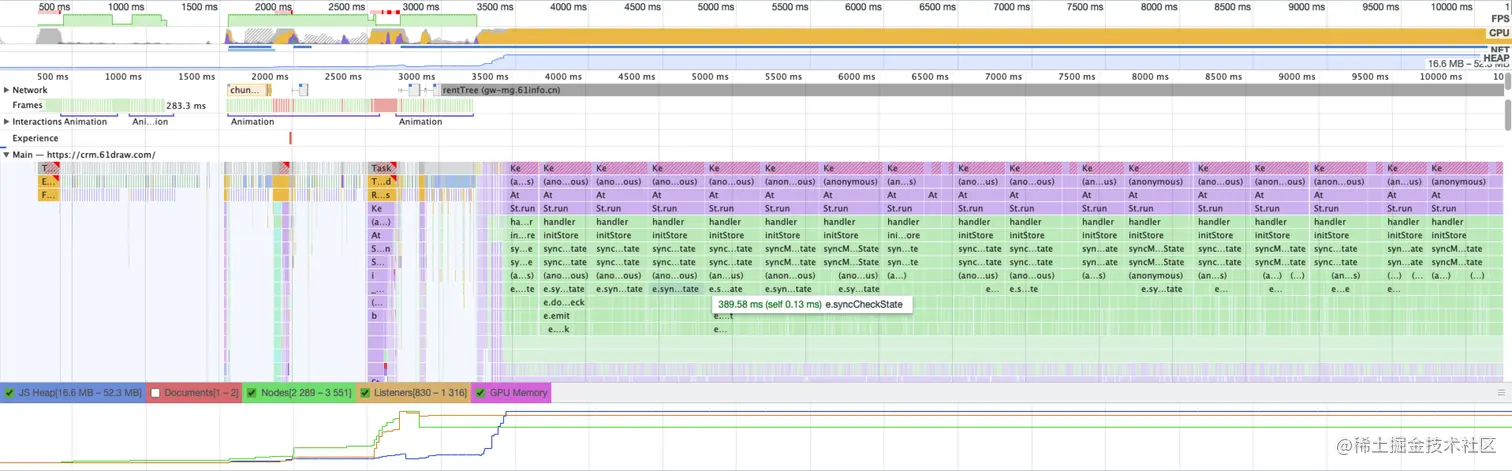The height and width of the screenshot is (471, 1512).
Task: Uncheck the Nodes counter checkbox
Action: [252, 393]
